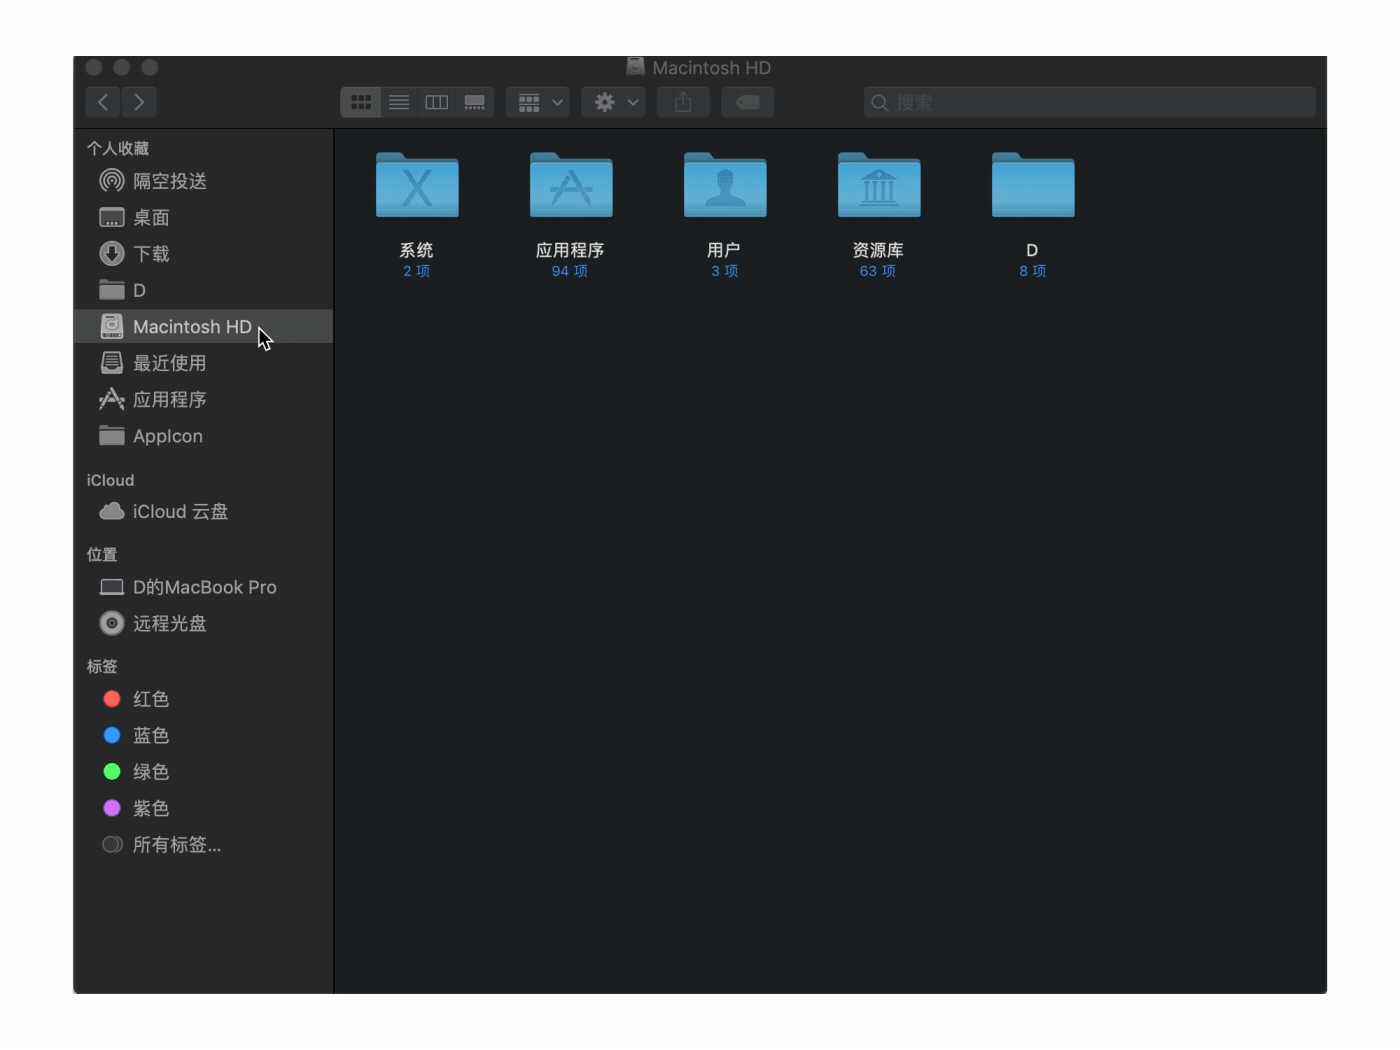The image size is (1400, 1050).
Task: Click the edit tags toolbar button
Action: click(x=748, y=102)
